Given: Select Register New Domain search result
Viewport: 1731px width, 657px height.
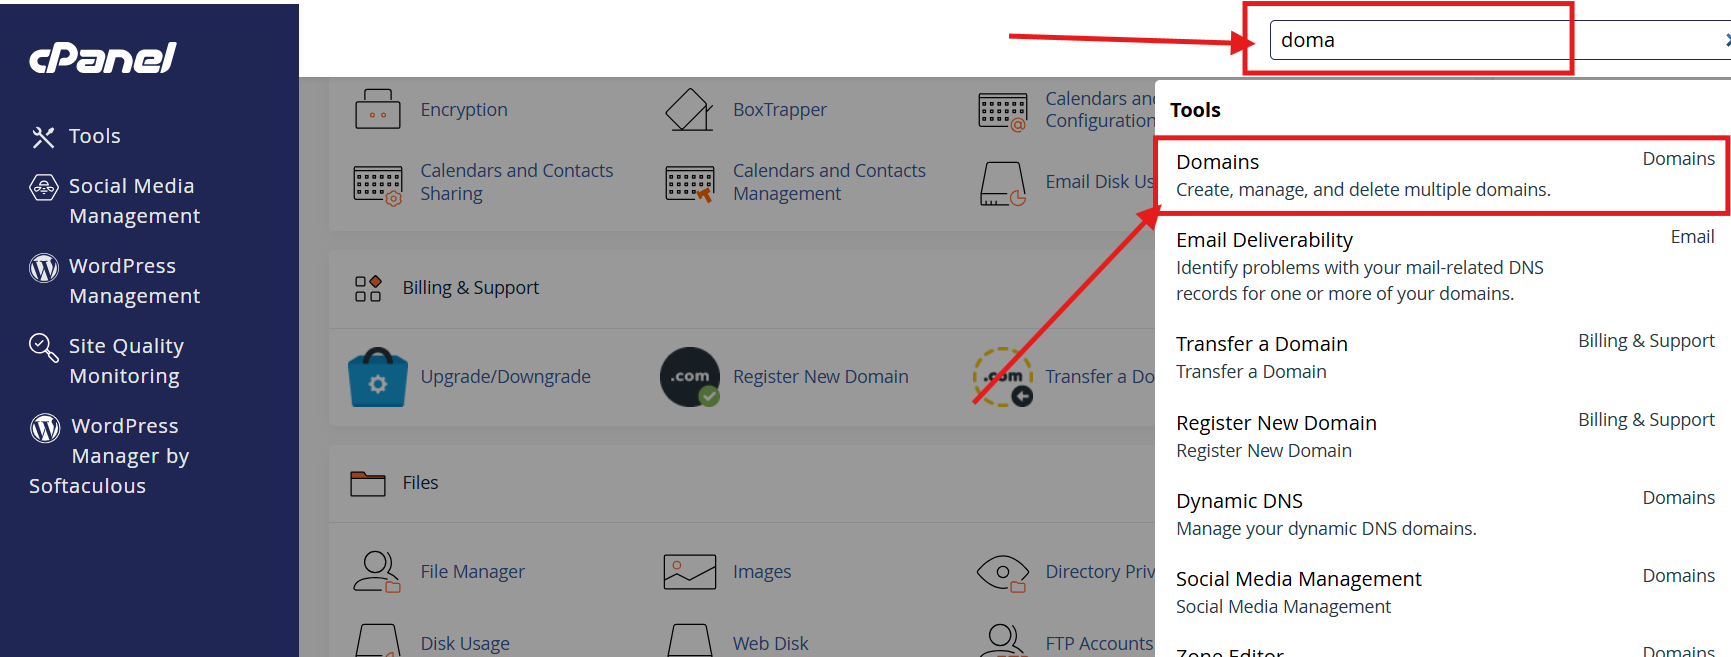Looking at the screenshot, I should point(1442,436).
